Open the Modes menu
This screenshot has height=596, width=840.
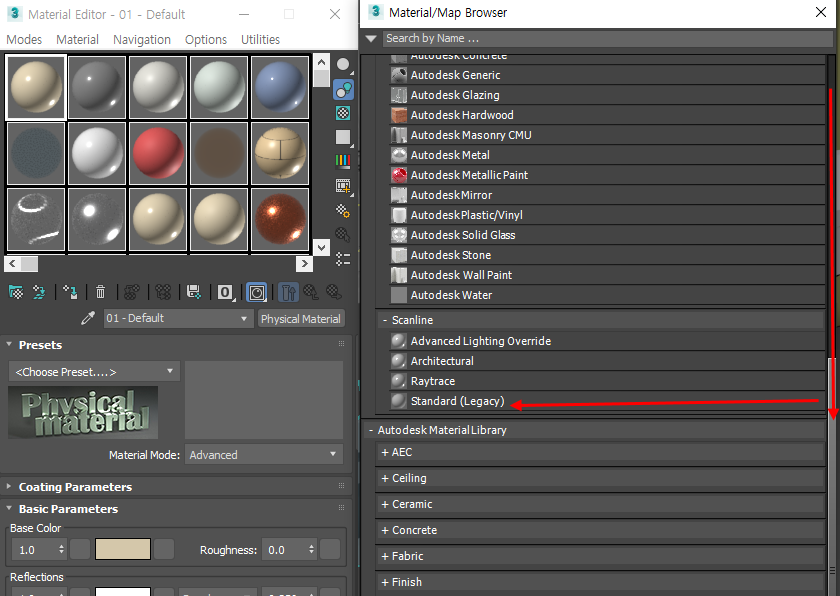24,40
